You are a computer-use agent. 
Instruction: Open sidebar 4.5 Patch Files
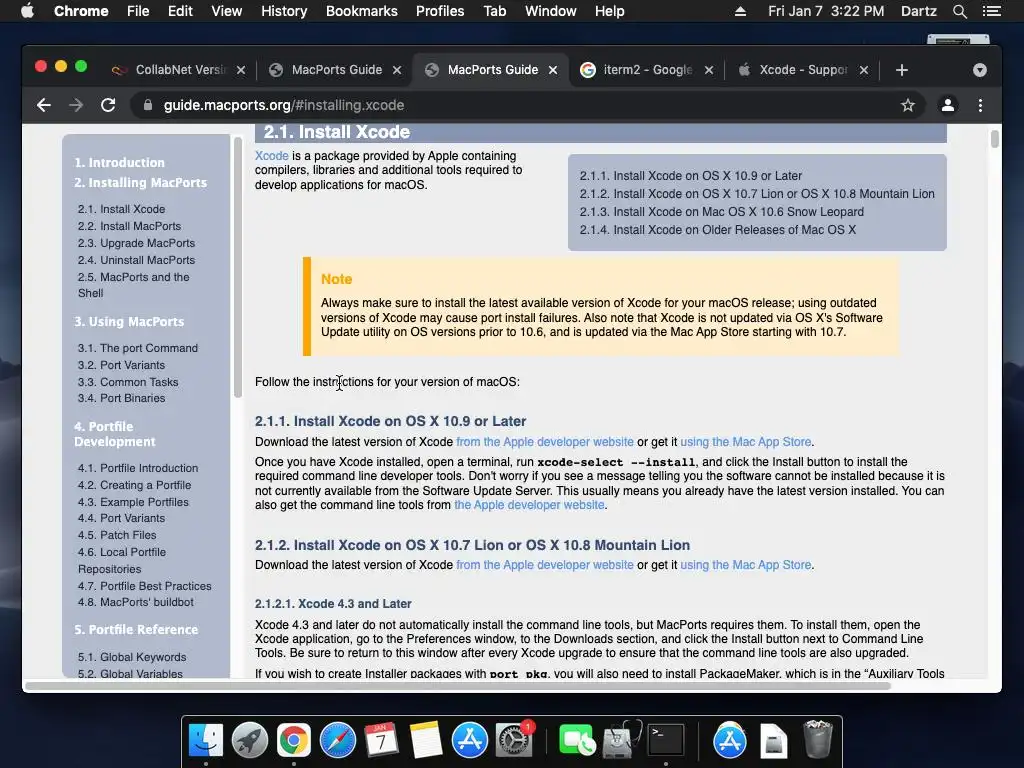point(117,535)
